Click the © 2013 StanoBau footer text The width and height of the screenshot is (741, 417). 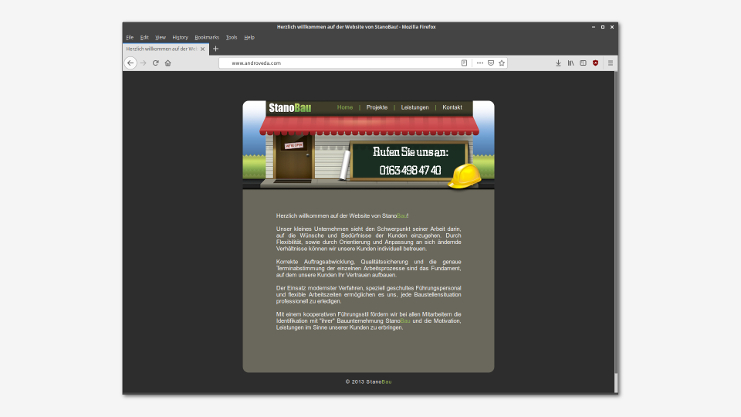[368, 382]
